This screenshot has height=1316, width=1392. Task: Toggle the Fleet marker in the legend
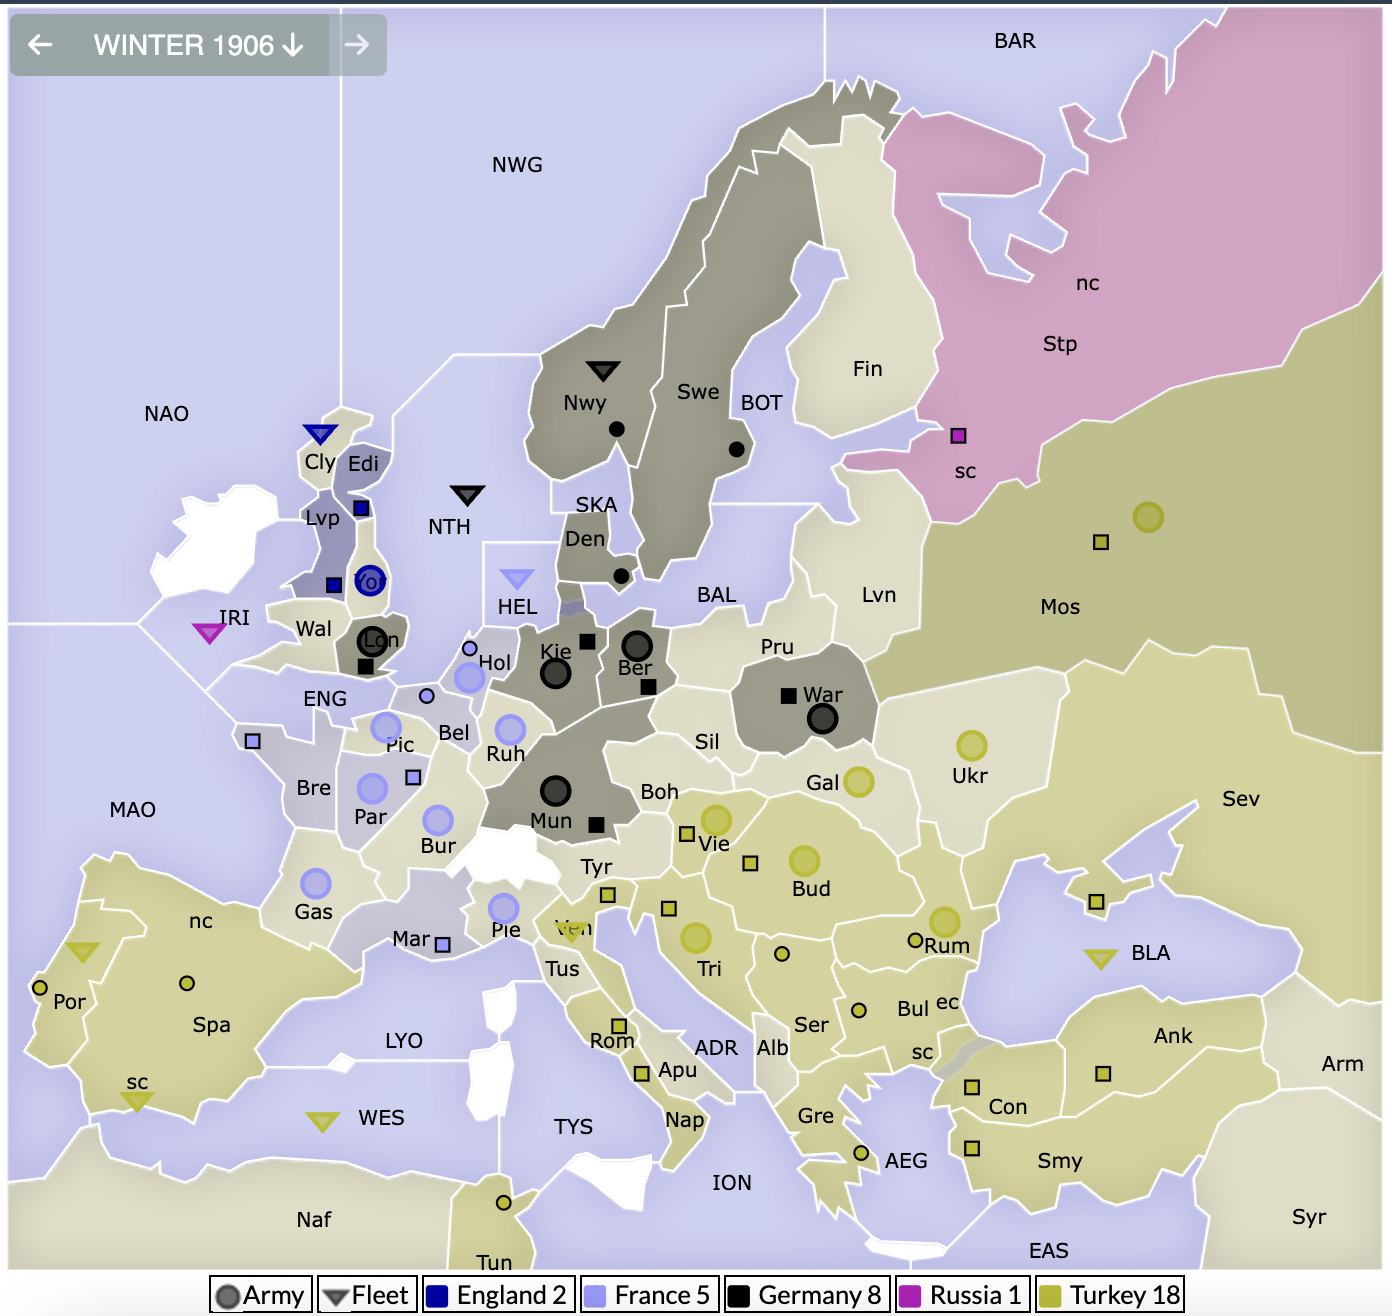[x=367, y=1294]
